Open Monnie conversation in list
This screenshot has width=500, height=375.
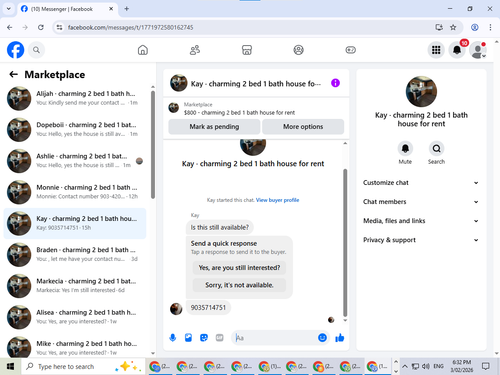click(75, 192)
